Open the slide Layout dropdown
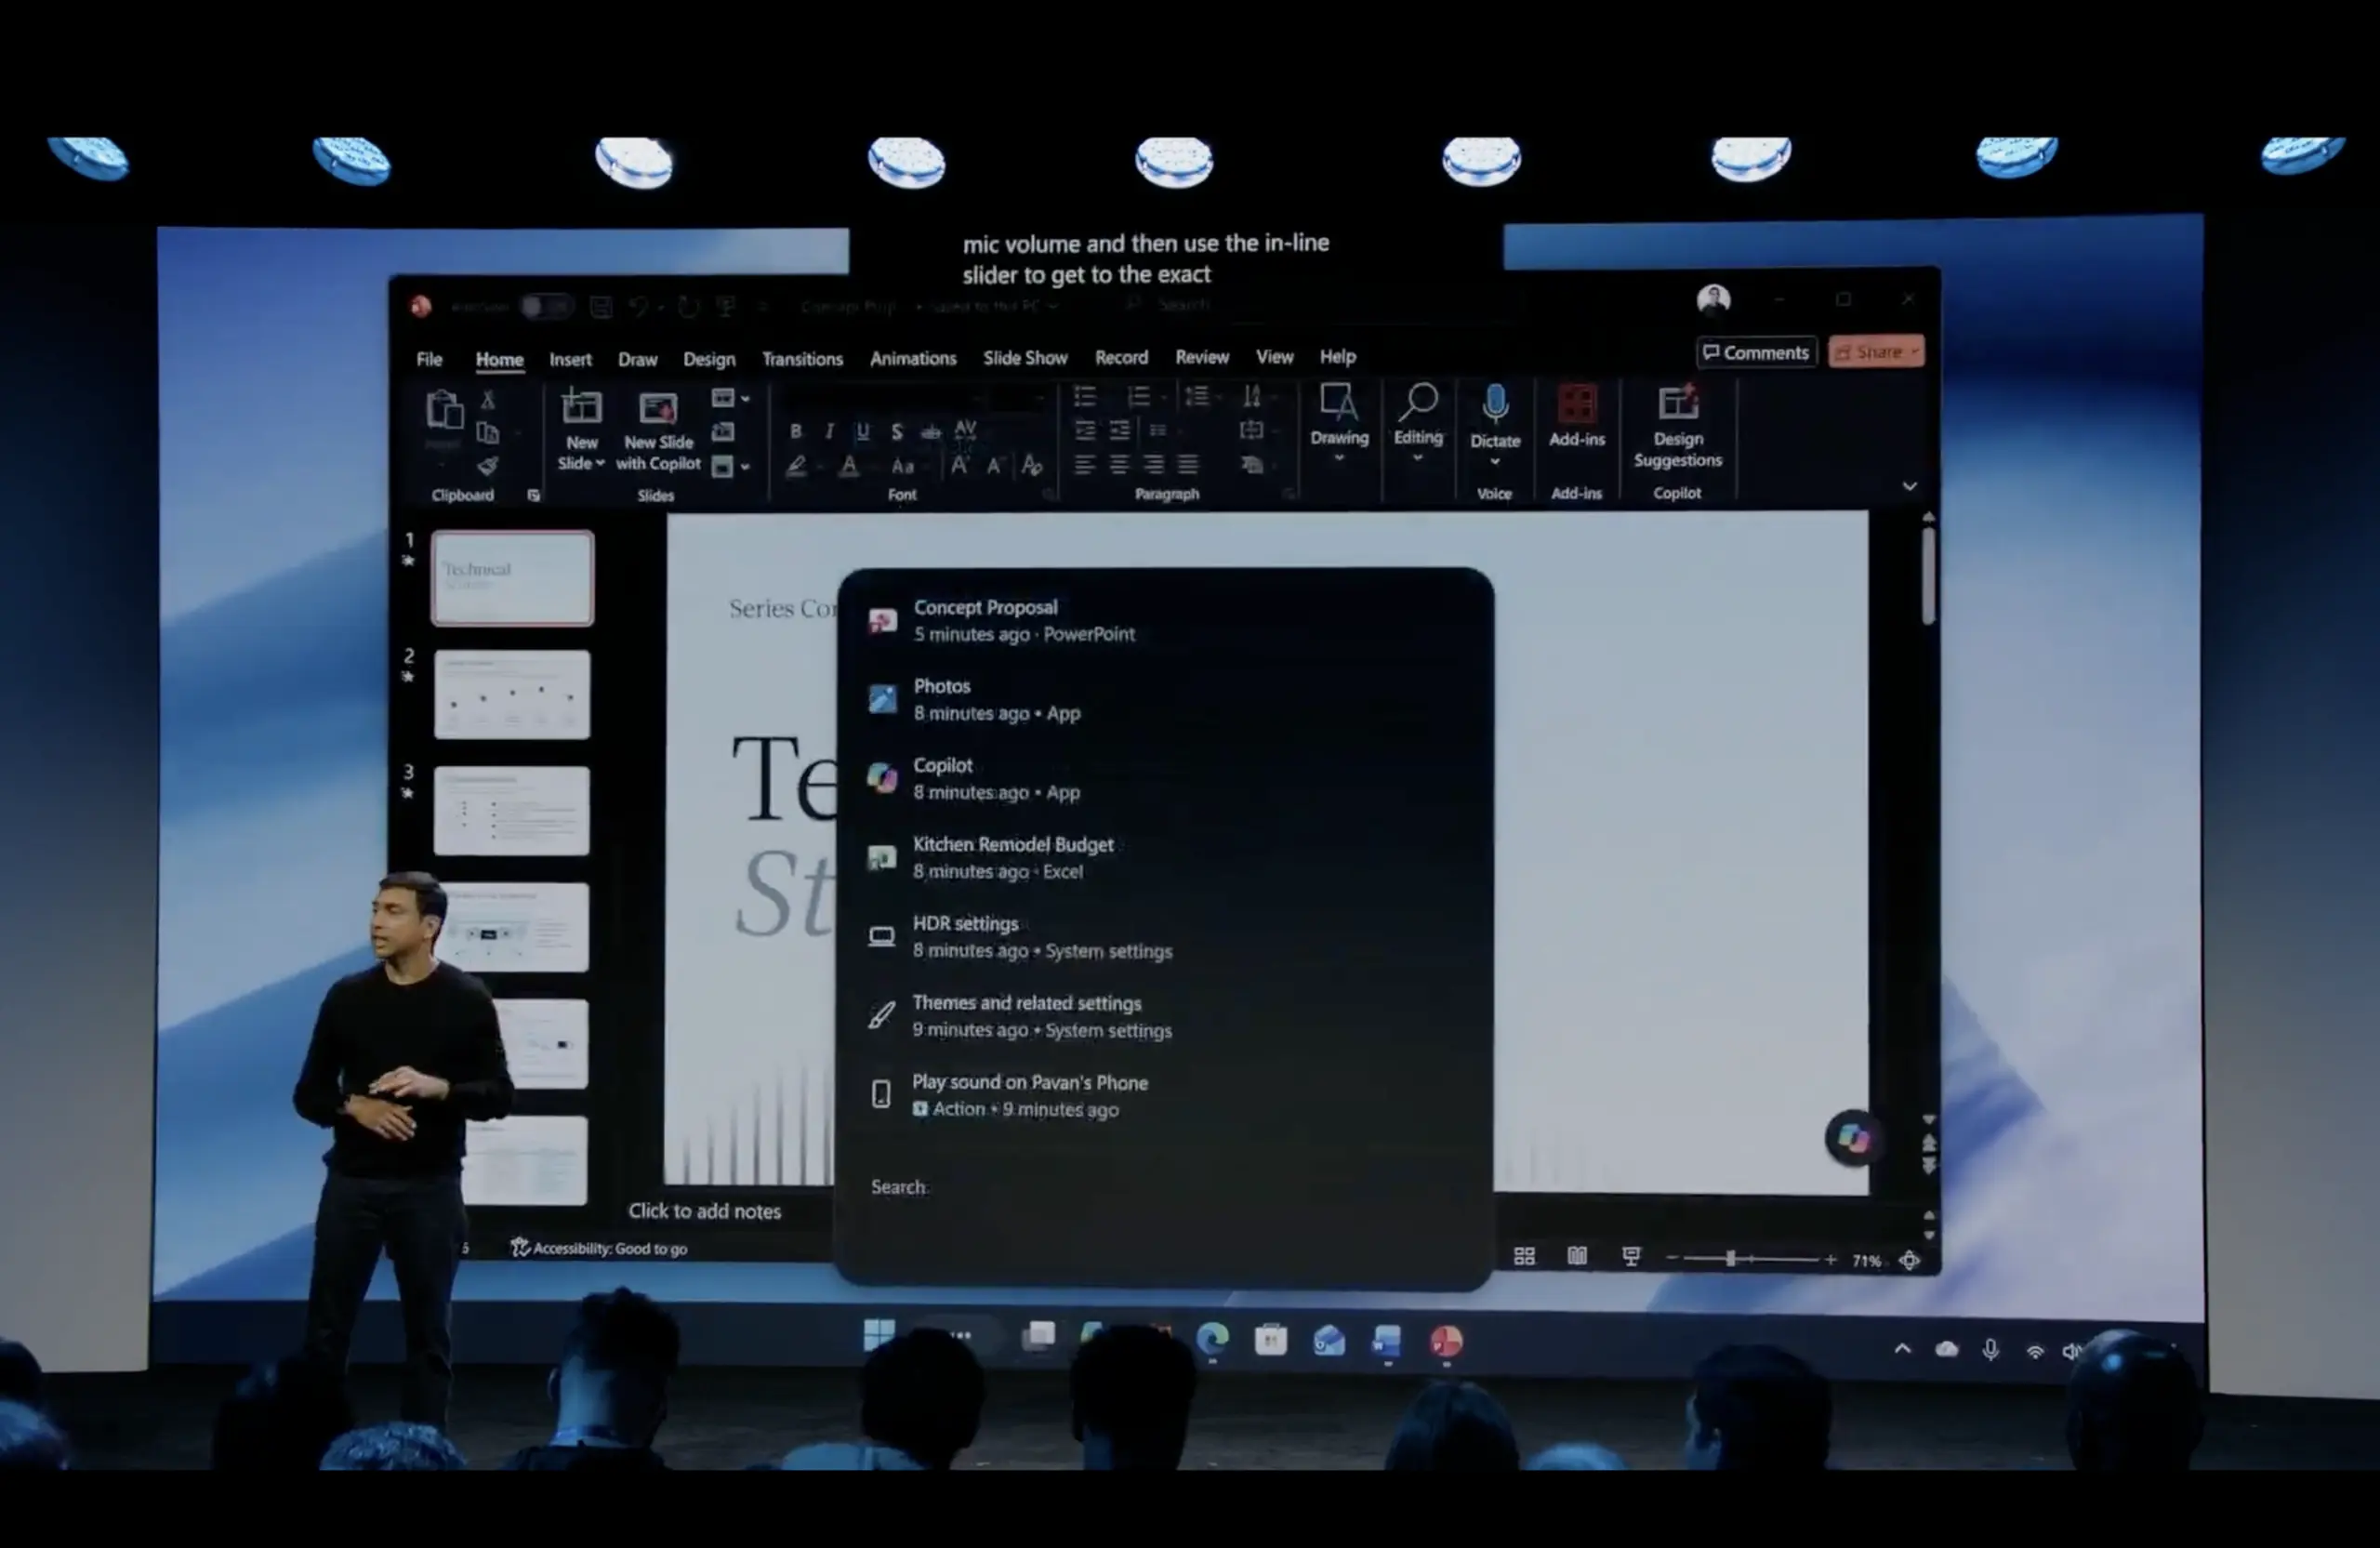This screenshot has height=1548, width=2380. coord(730,398)
